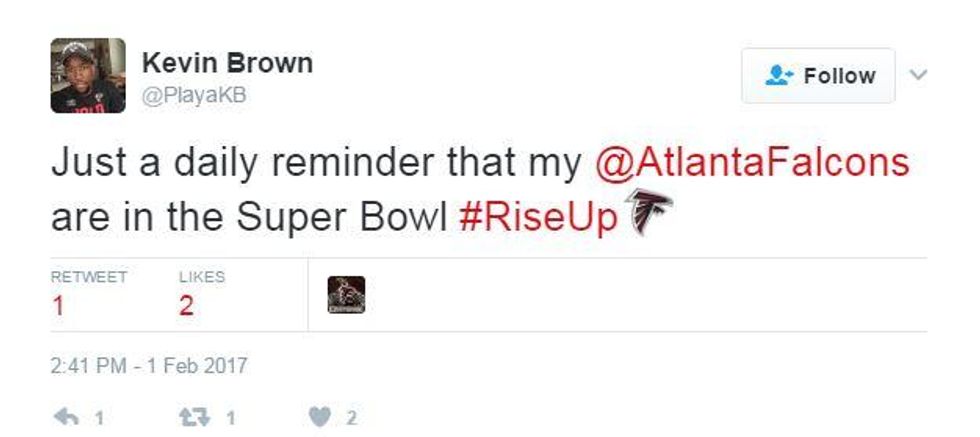Click the number beside the retweet icon
Screen dimensions: 980x437
pos(229,418)
